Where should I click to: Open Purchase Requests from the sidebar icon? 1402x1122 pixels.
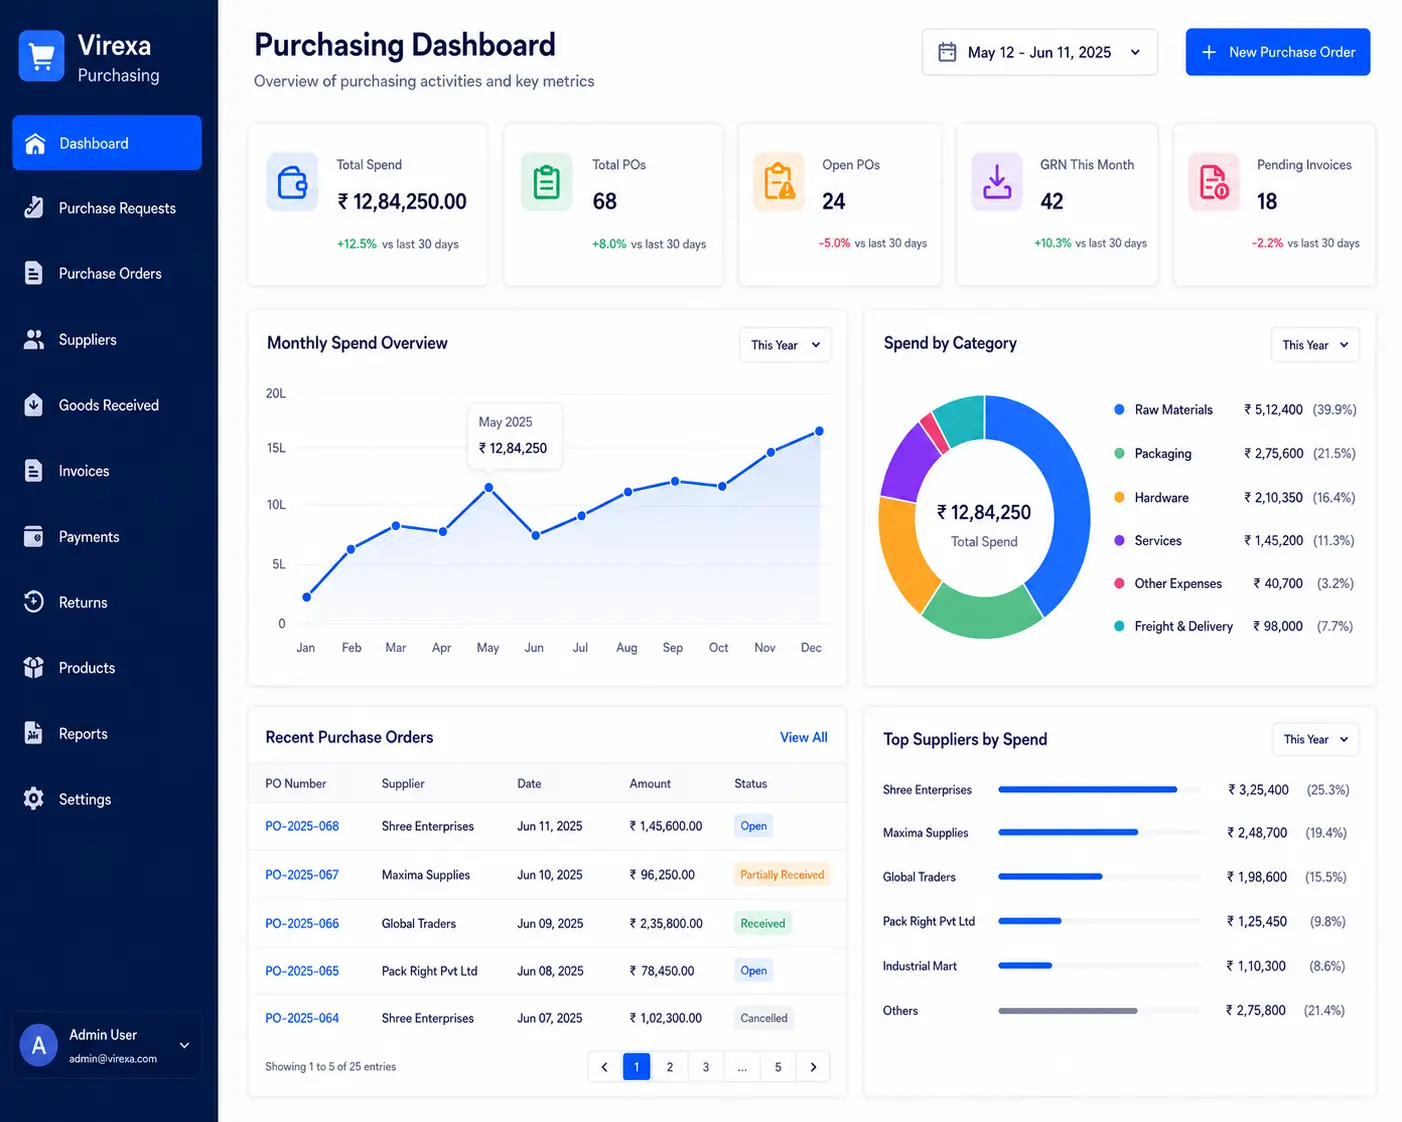34,208
